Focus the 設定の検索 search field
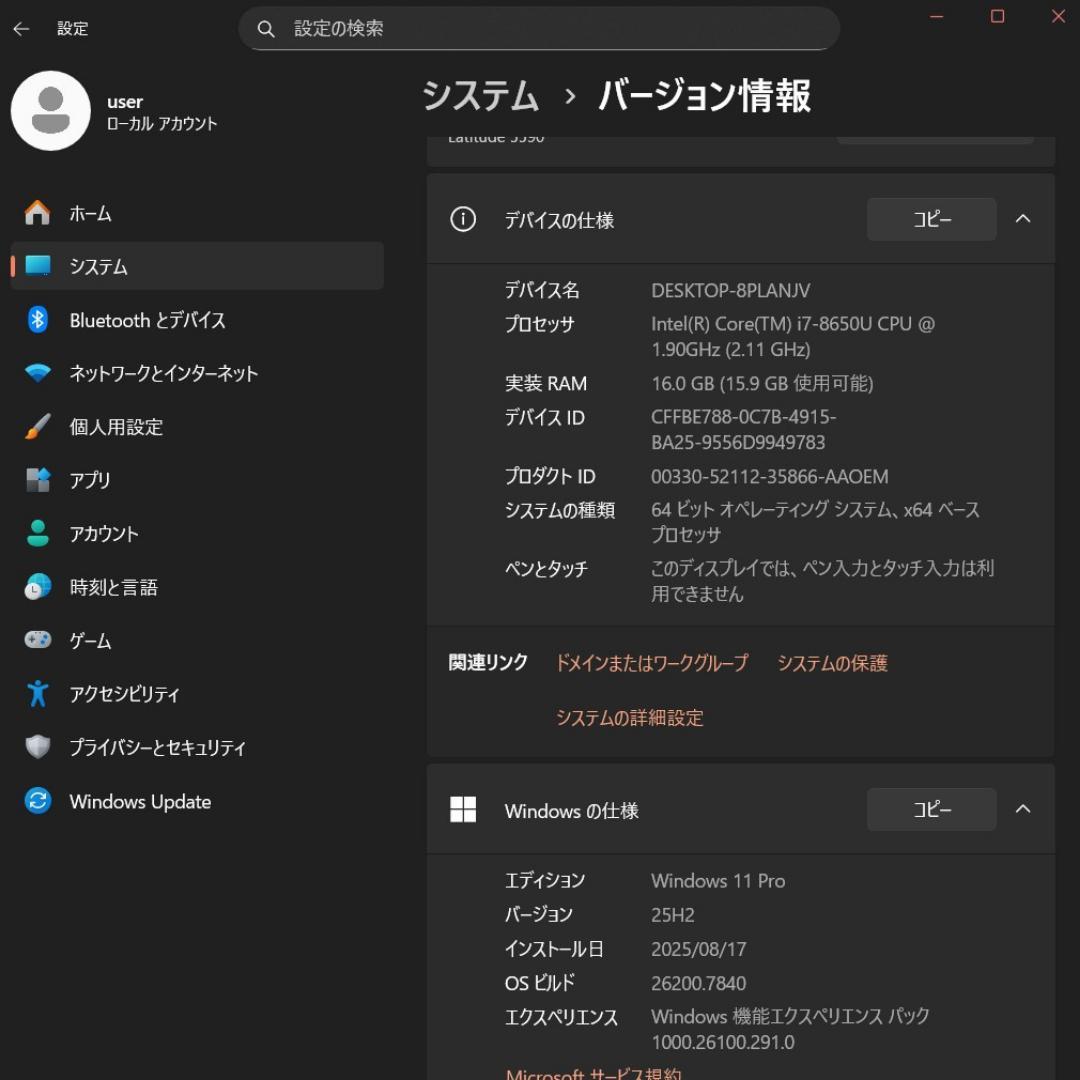 tap(539, 28)
